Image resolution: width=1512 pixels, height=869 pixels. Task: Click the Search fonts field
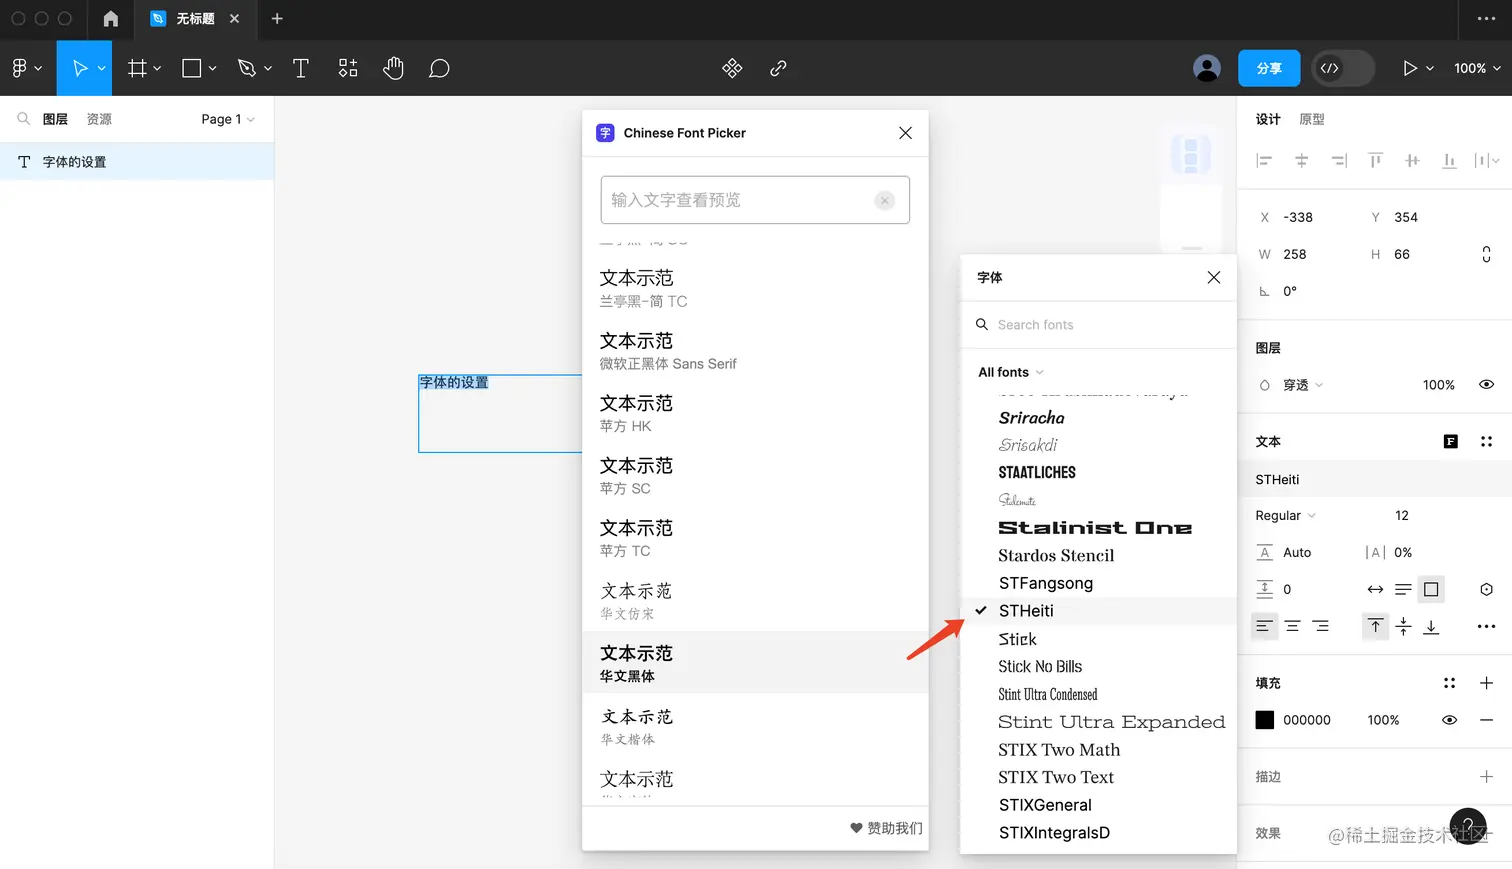coord(1098,325)
